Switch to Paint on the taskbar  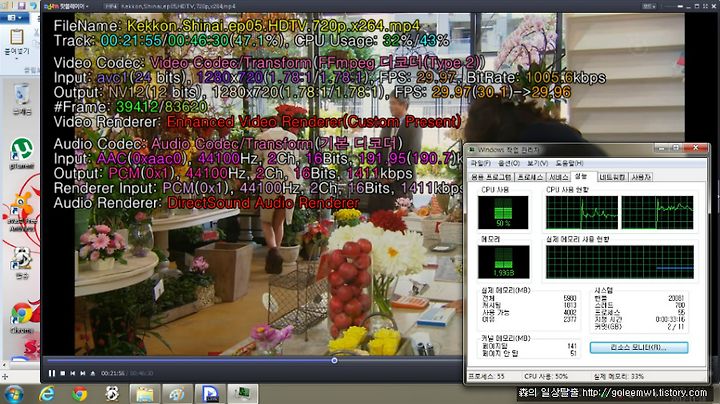click(x=177, y=394)
